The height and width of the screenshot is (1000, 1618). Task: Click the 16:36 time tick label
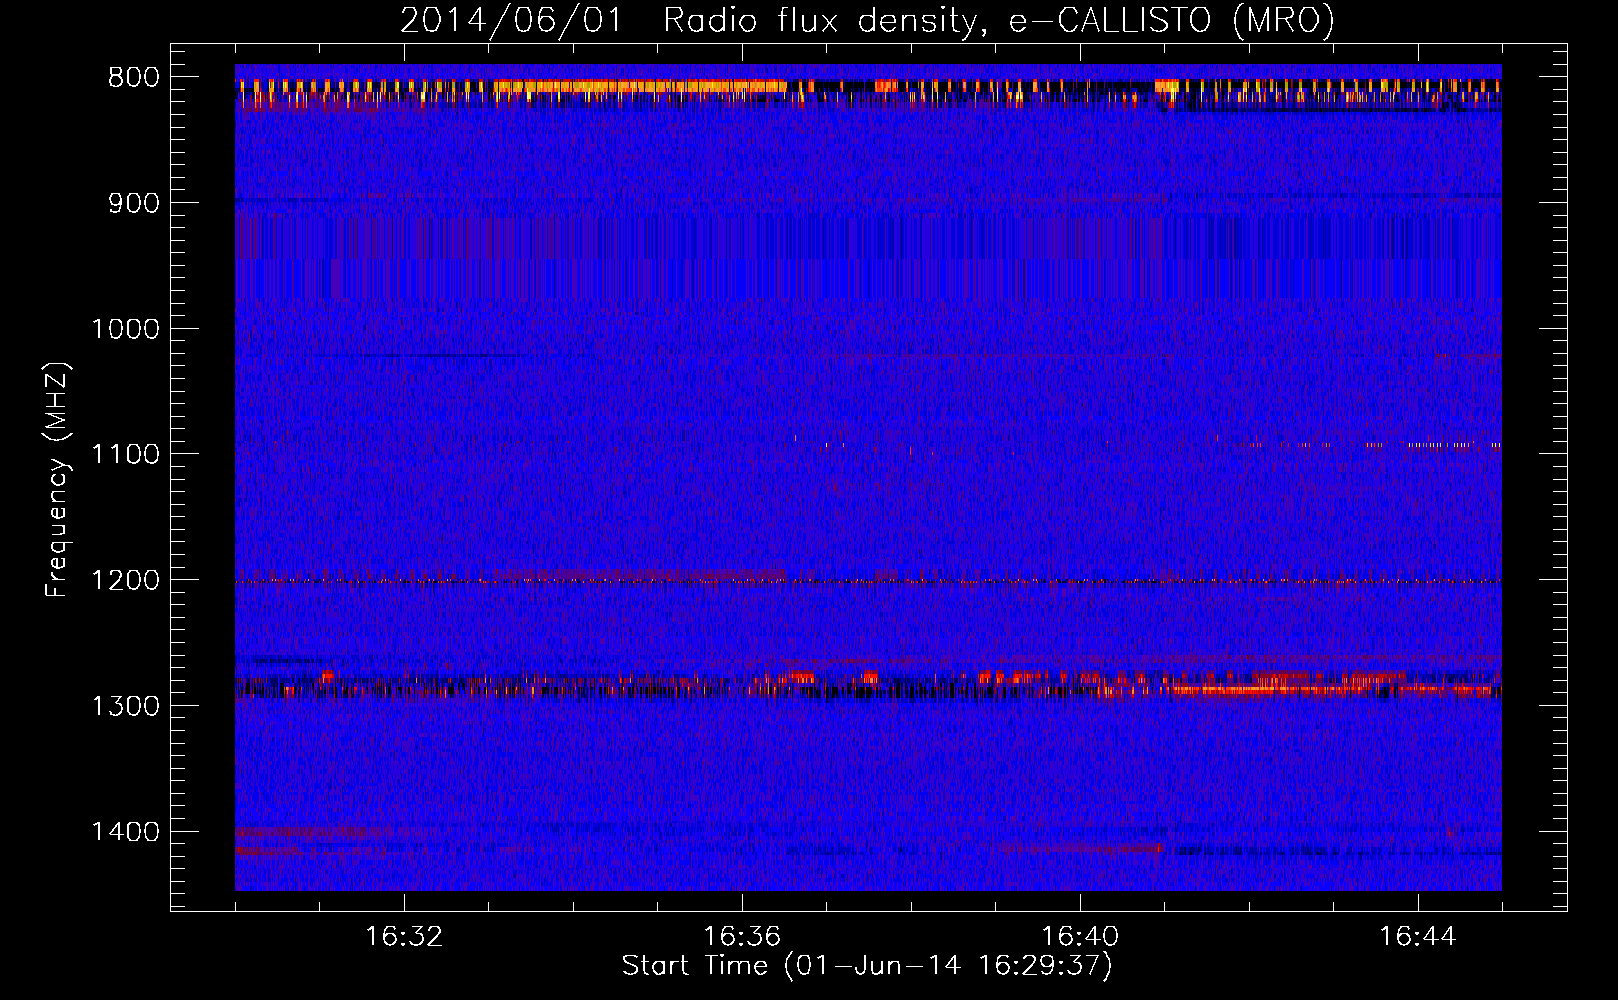(742, 937)
